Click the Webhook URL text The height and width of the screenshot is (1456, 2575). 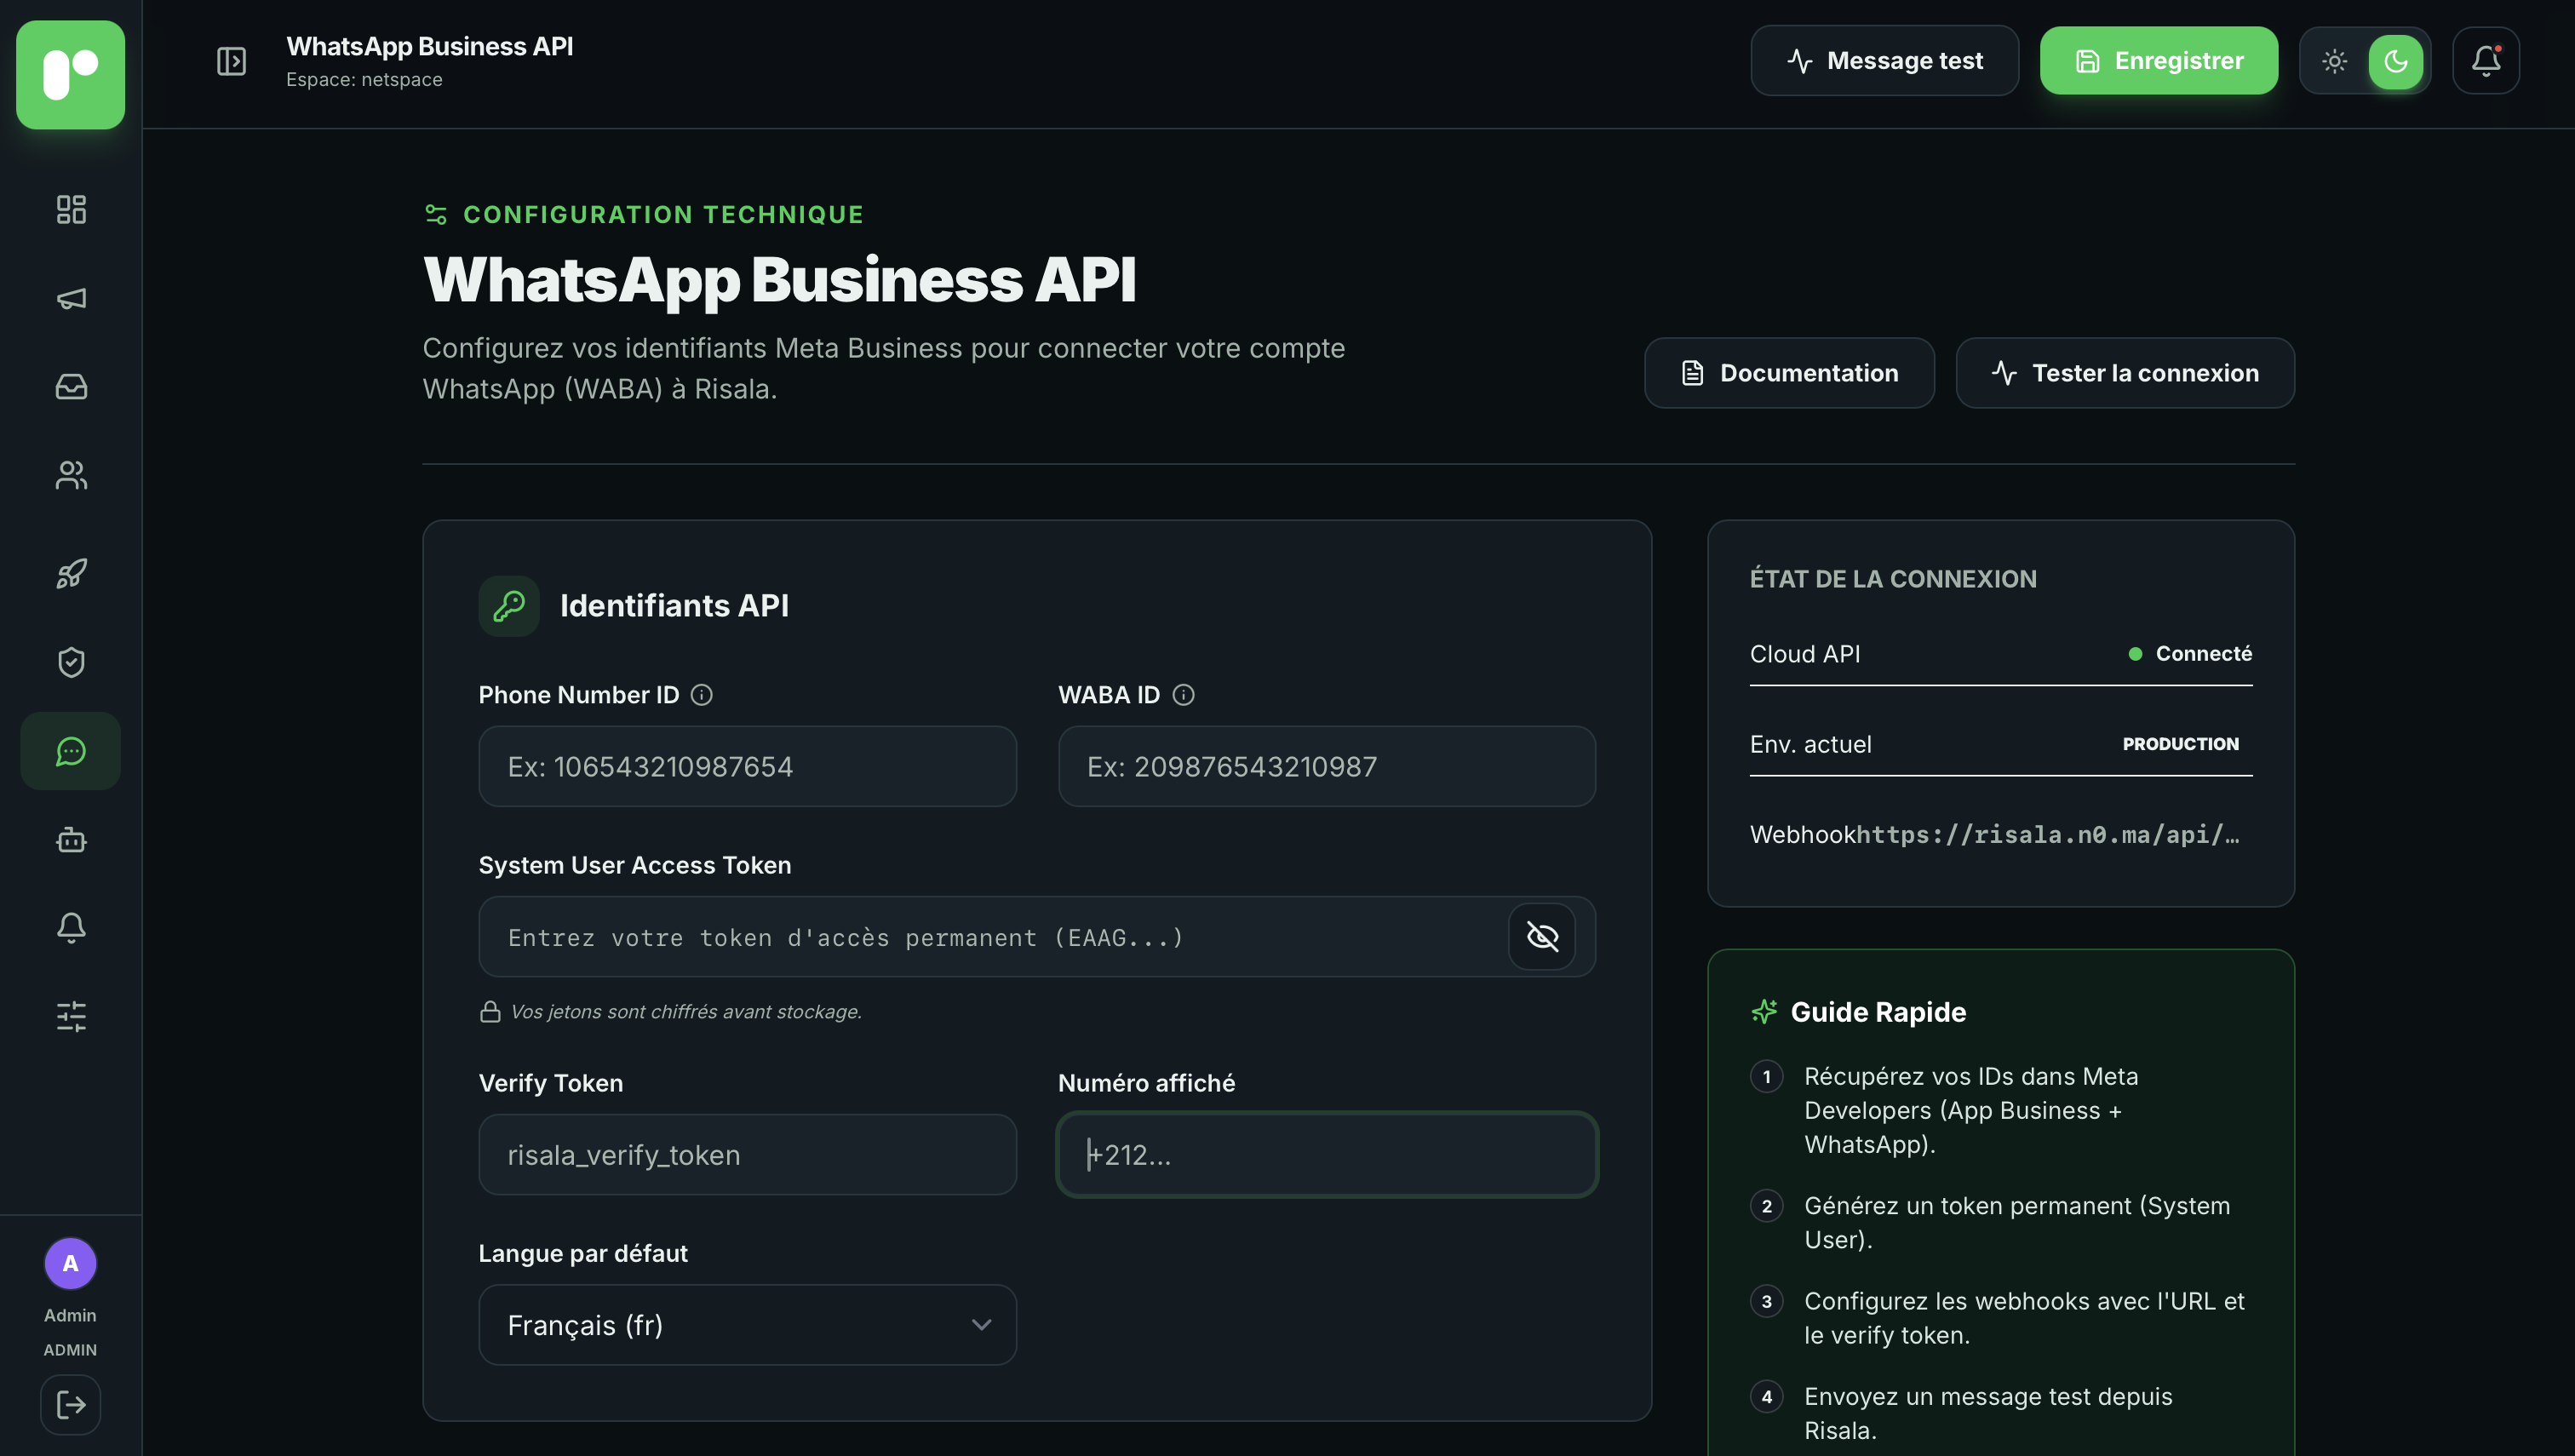(x=2048, y=835)
